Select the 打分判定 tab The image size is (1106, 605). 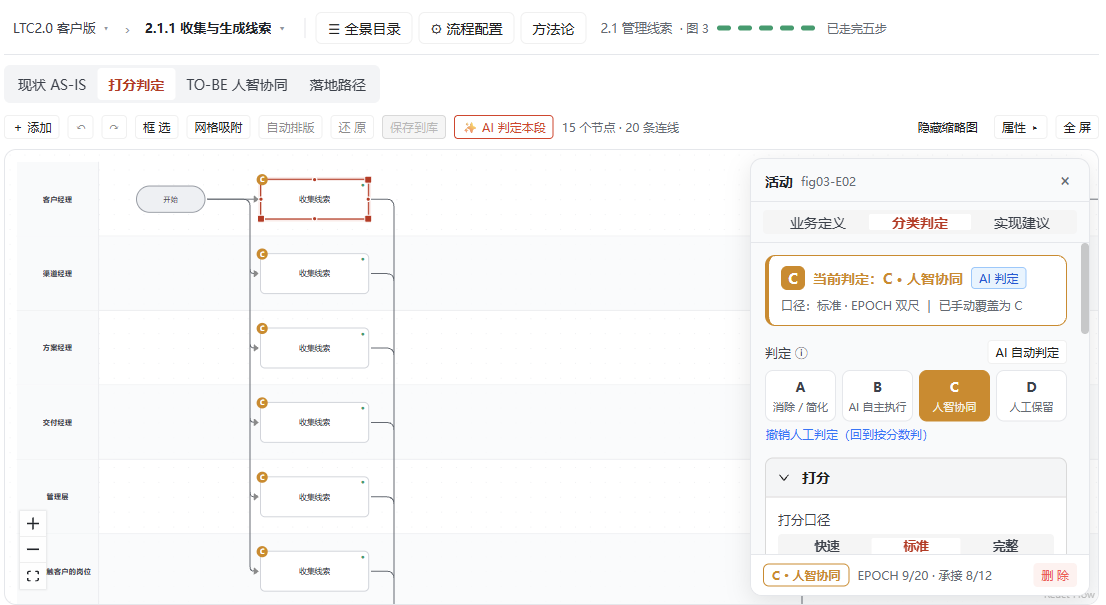tap(136, 85)
